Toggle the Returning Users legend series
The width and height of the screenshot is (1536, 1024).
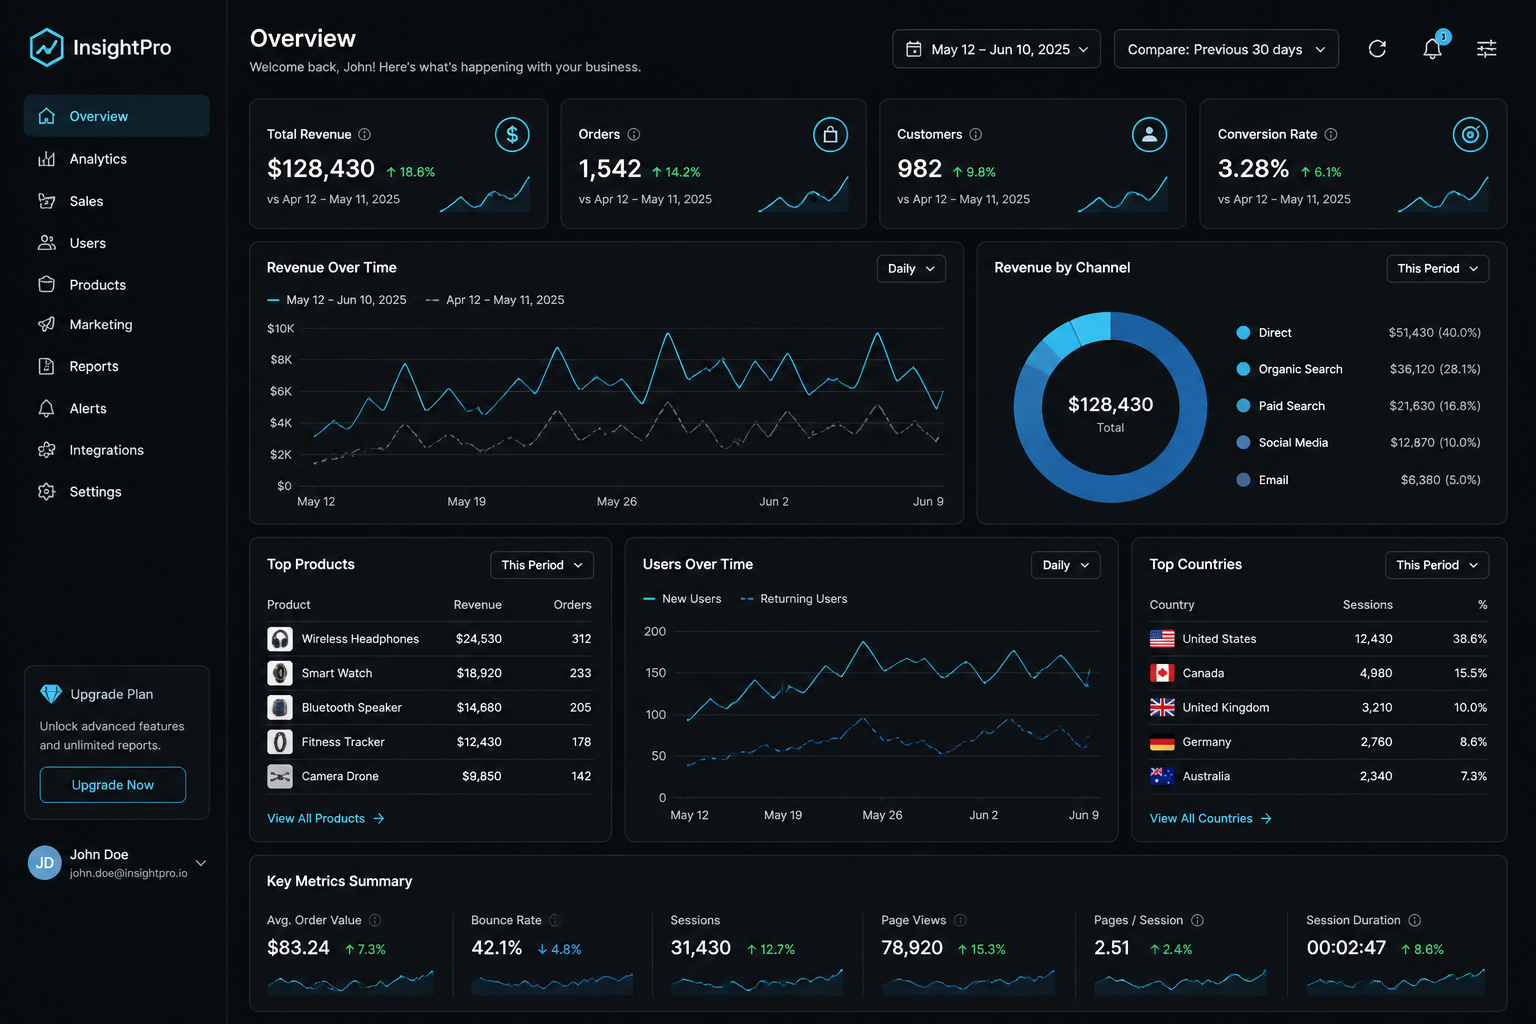[x=794, y=599]
